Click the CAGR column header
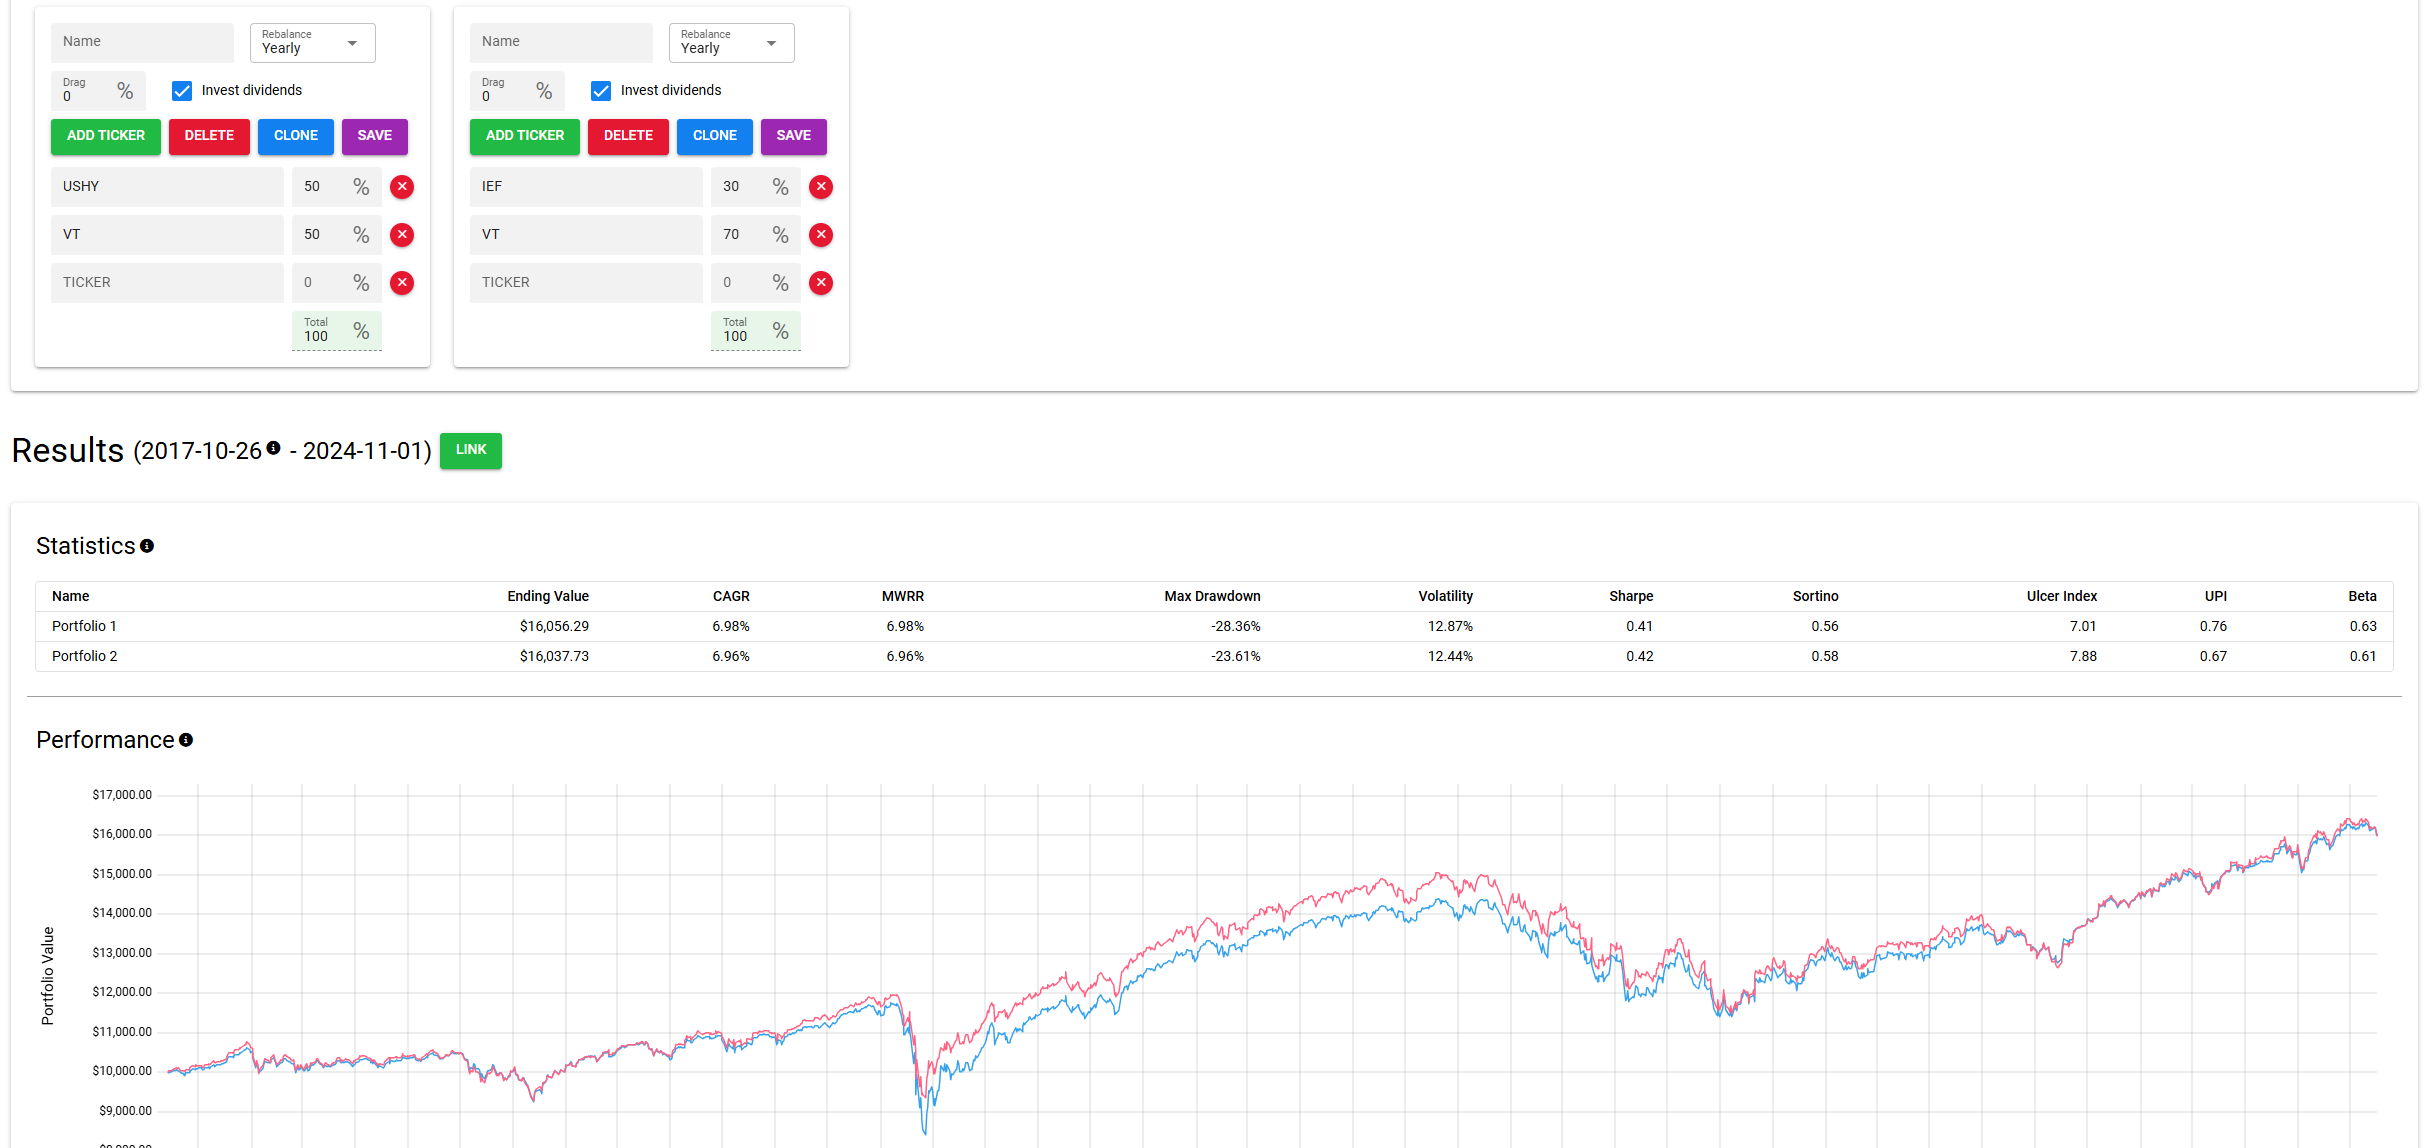This screenshot has height=1148, width=2427. pyautogui.click(x=731, y=597)
